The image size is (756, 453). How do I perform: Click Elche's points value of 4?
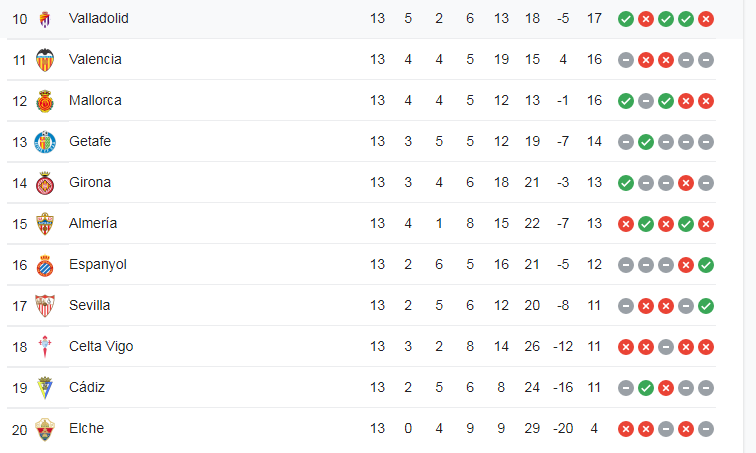coord(595,428)
